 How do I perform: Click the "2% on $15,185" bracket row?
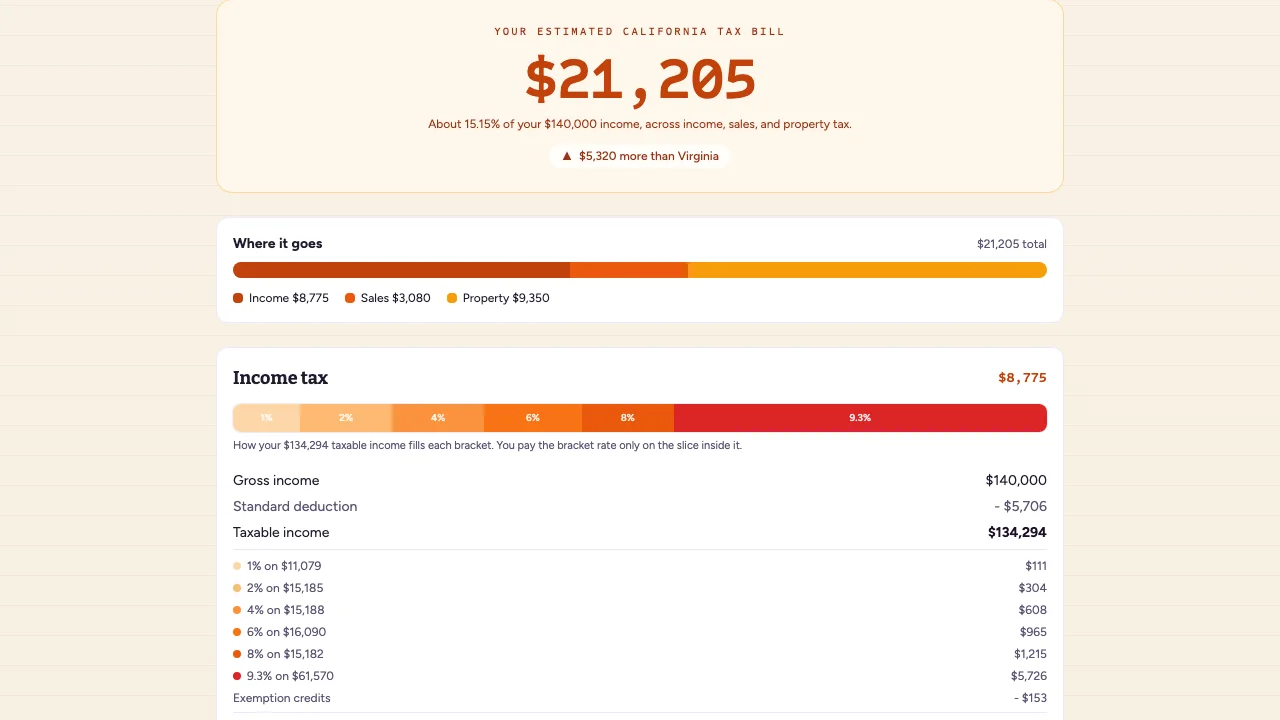640,588
